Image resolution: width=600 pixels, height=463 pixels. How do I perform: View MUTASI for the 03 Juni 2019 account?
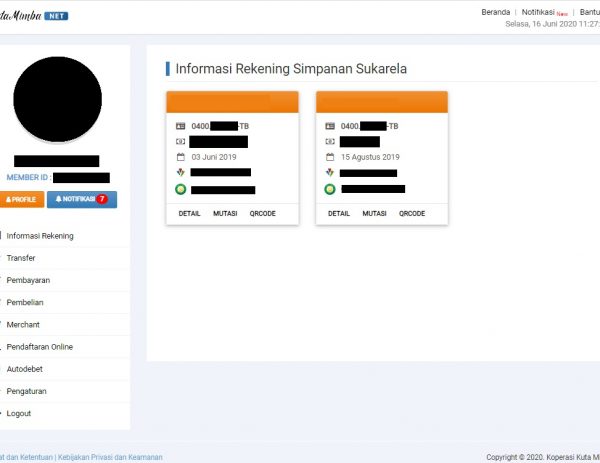[x=225, y=214]
